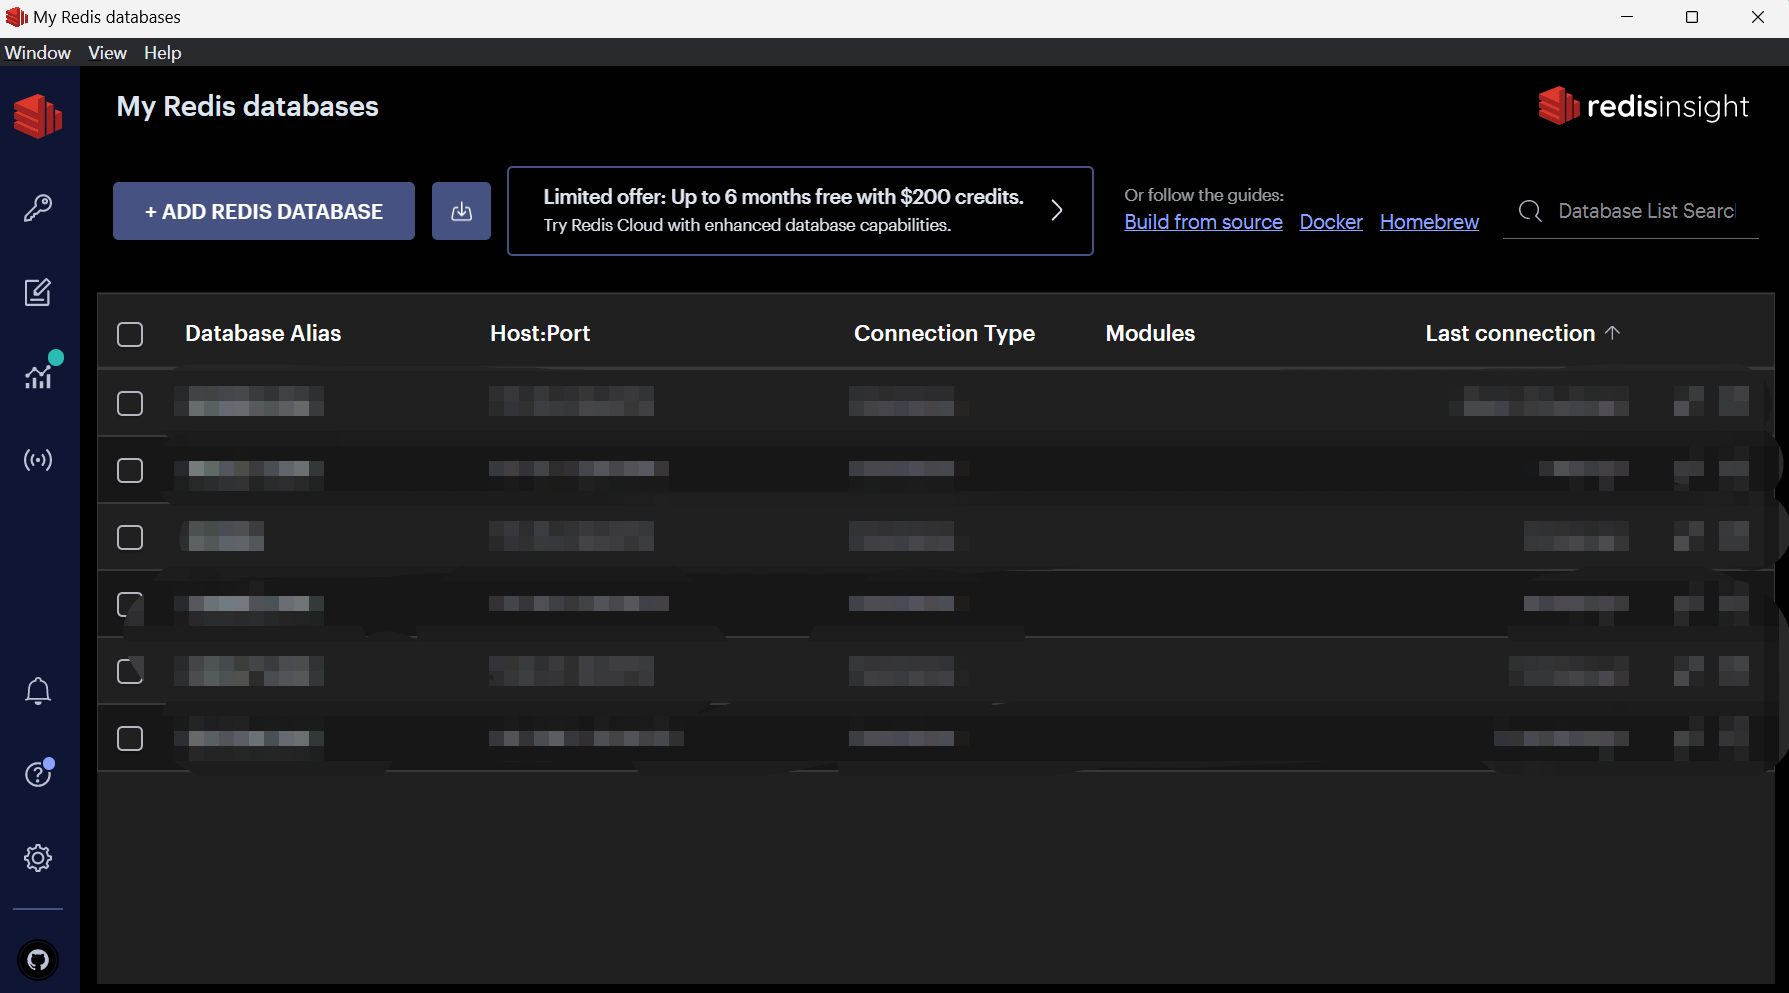Open the Window menu

(x=38, y=53)
